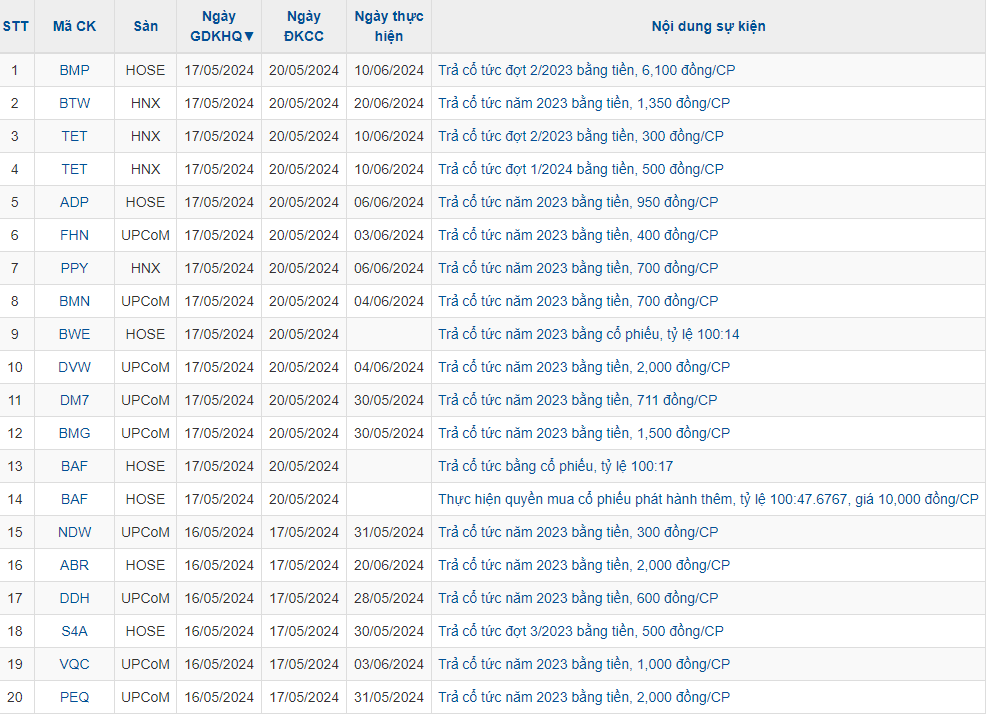Click the Nội dung sự kiện header
The width and height of the screenshot is (986, 714).
point(708,26)
